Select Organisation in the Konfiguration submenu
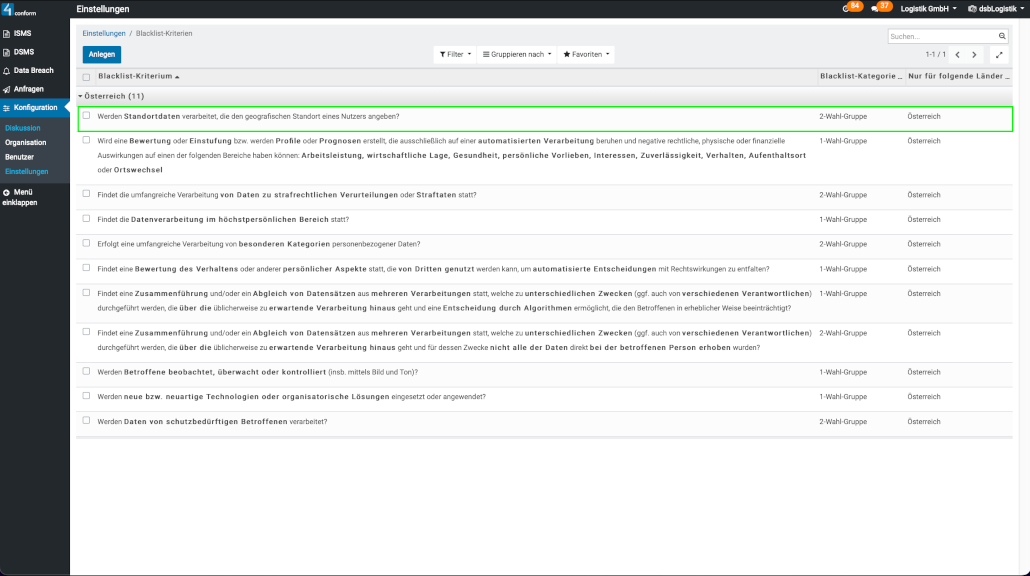The height and width of the screenshot is (576, 1030). 25,143
